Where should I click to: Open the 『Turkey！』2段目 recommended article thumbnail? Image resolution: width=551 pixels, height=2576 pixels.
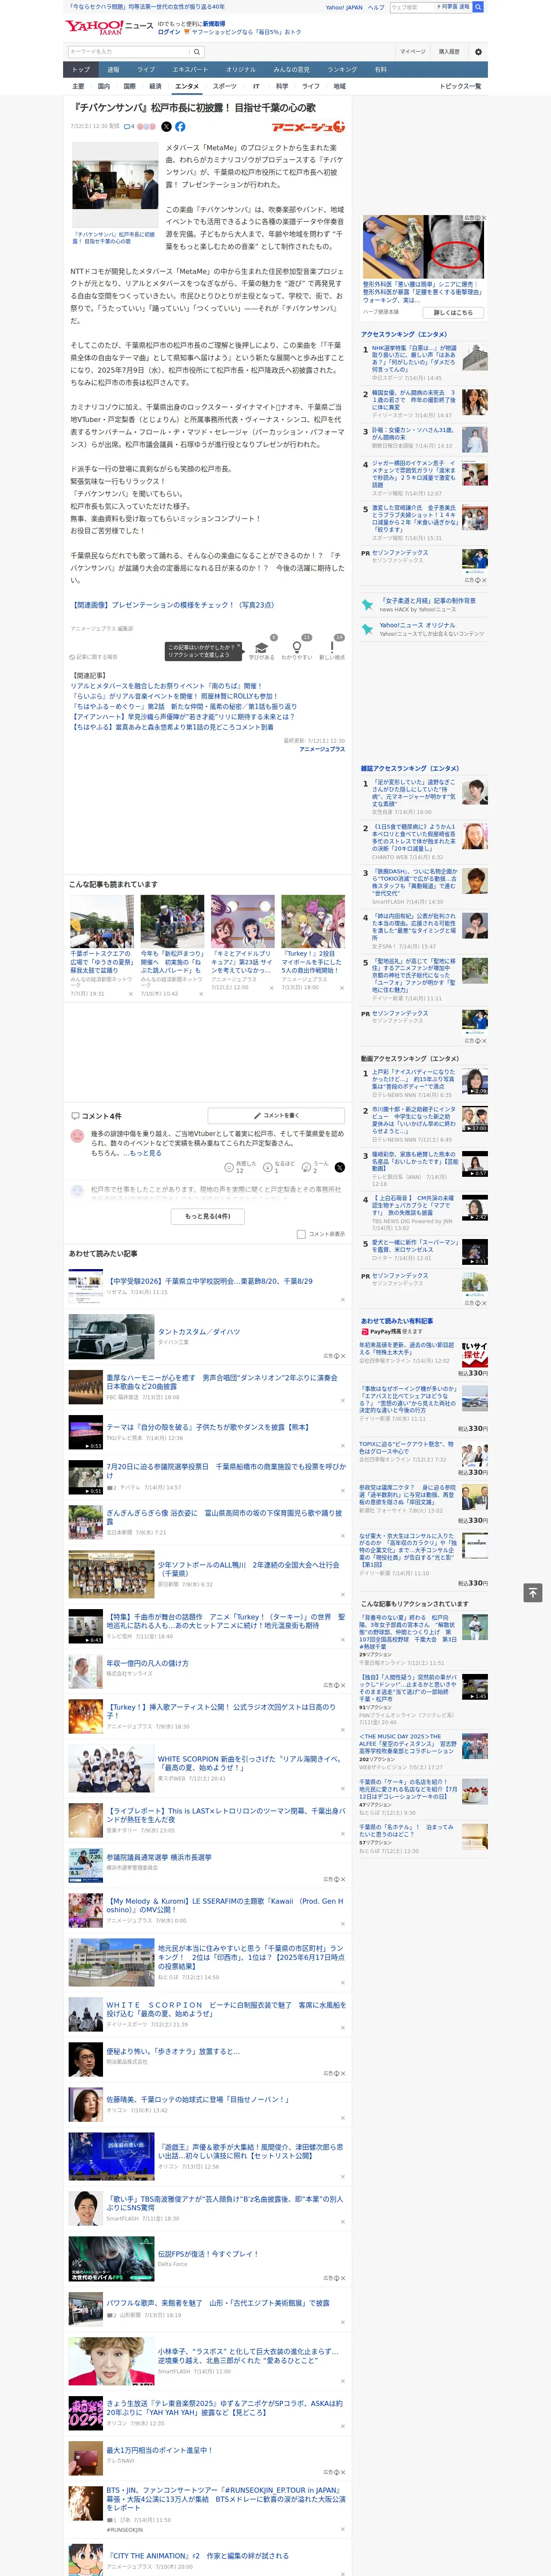313,921
